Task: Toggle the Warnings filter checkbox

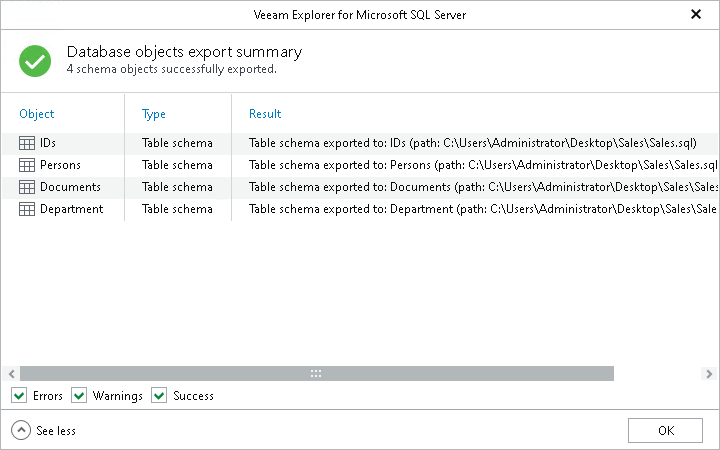Action: (79, 395)
